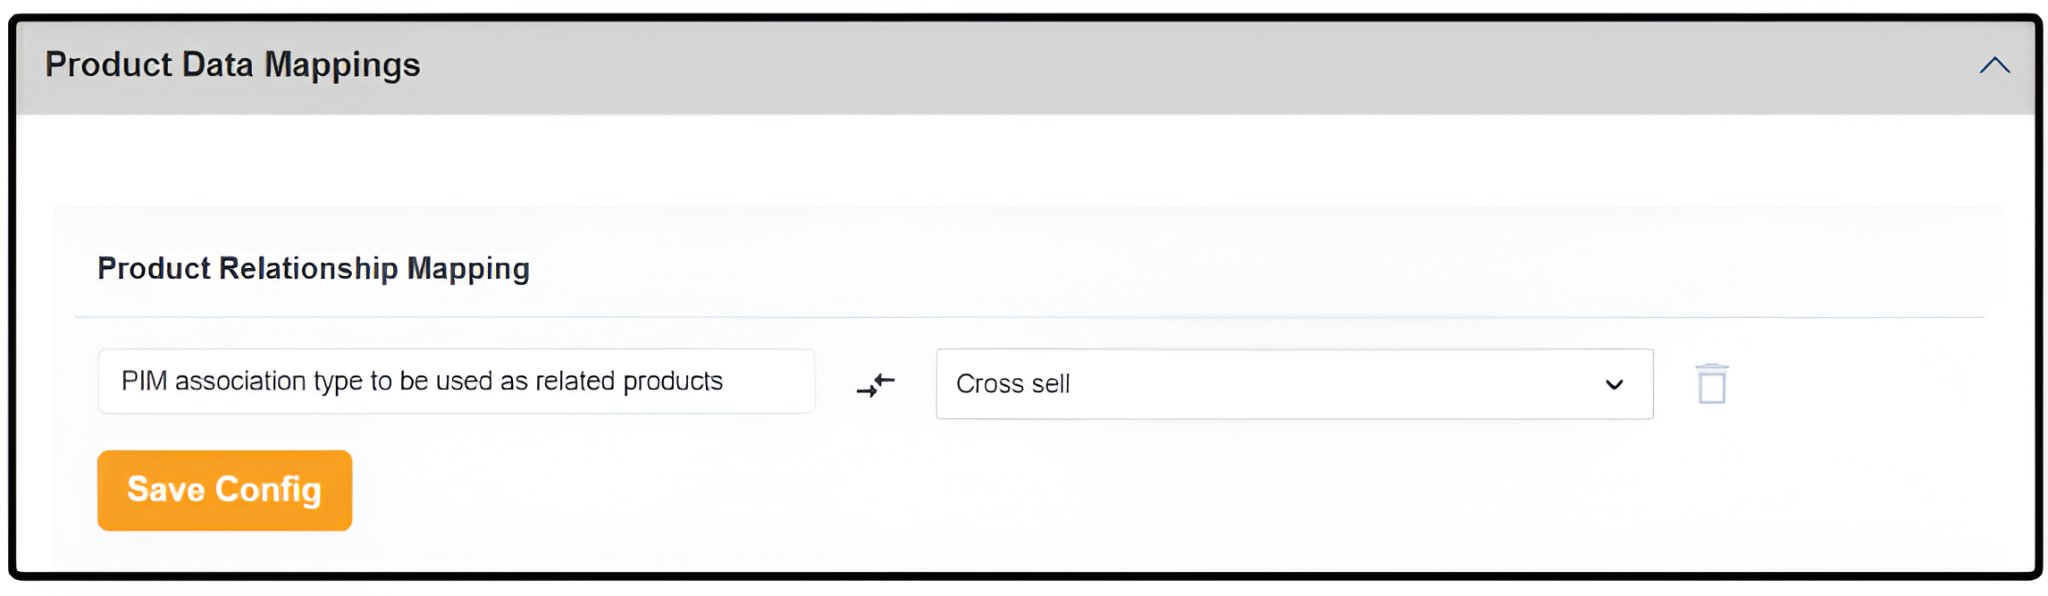Click the Product Relationship Mapping heading
Image resolution: width=2048 pixels, height=596 pixels.
pyautogui.click(x=313, y=268)
